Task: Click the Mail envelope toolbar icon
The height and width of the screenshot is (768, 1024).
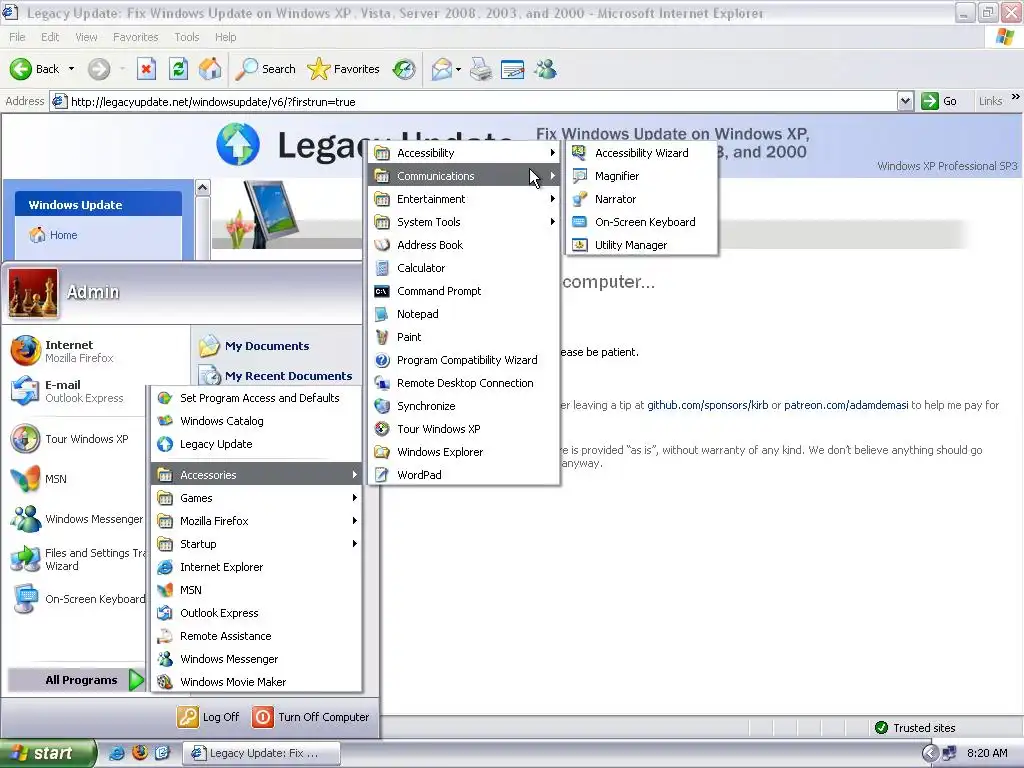Action: tap(442, 69)
